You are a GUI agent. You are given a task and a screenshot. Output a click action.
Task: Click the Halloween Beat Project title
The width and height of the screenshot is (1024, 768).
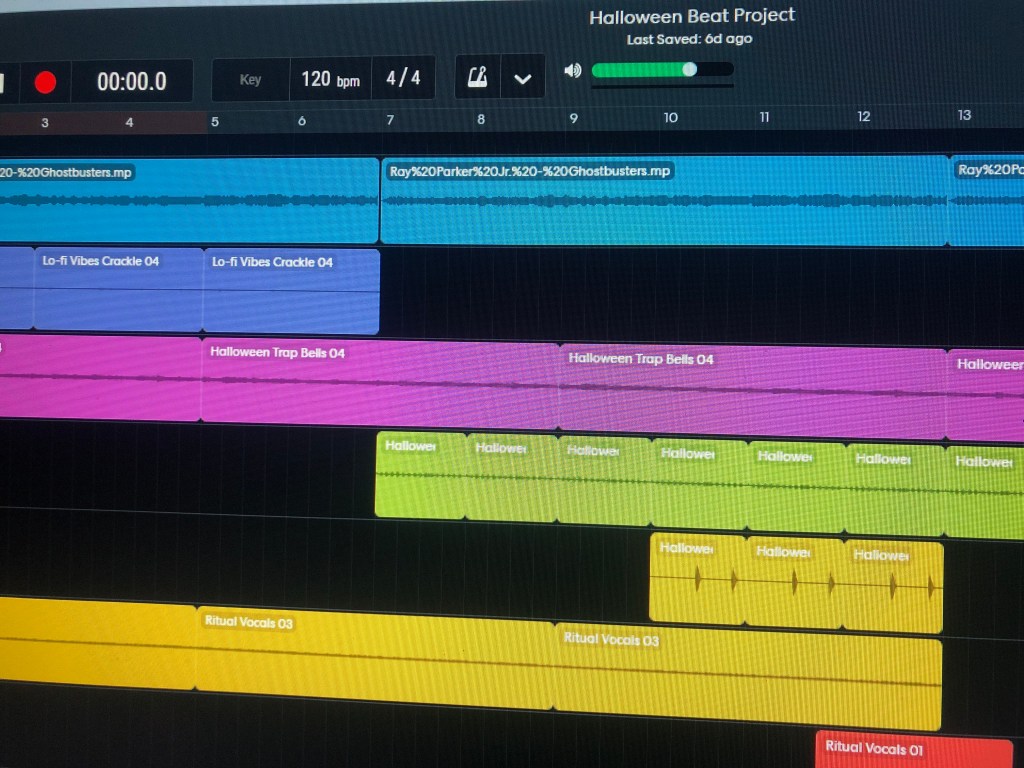tap(691, 17)
